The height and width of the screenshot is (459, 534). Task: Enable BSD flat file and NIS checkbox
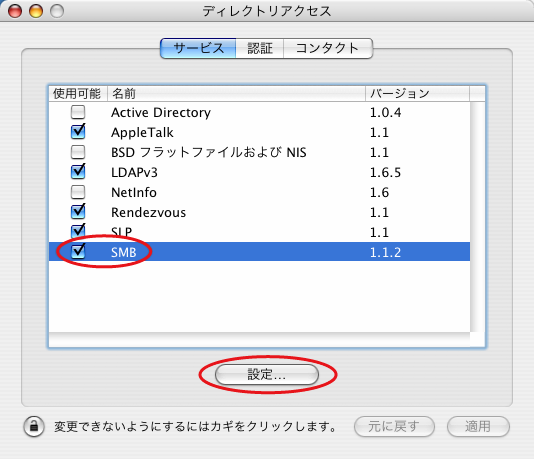pos(78,152)
